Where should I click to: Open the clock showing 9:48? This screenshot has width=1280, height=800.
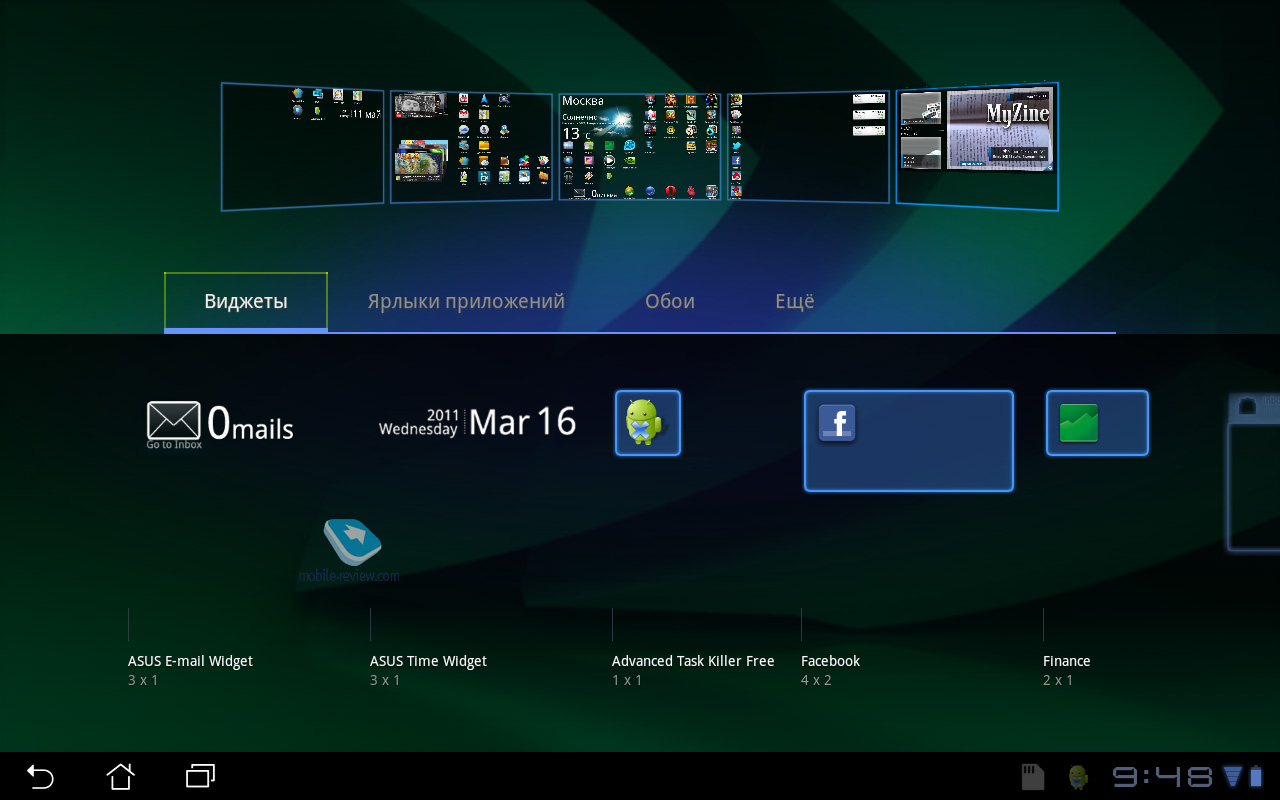pyautogui.click(x=1163, y=777)
